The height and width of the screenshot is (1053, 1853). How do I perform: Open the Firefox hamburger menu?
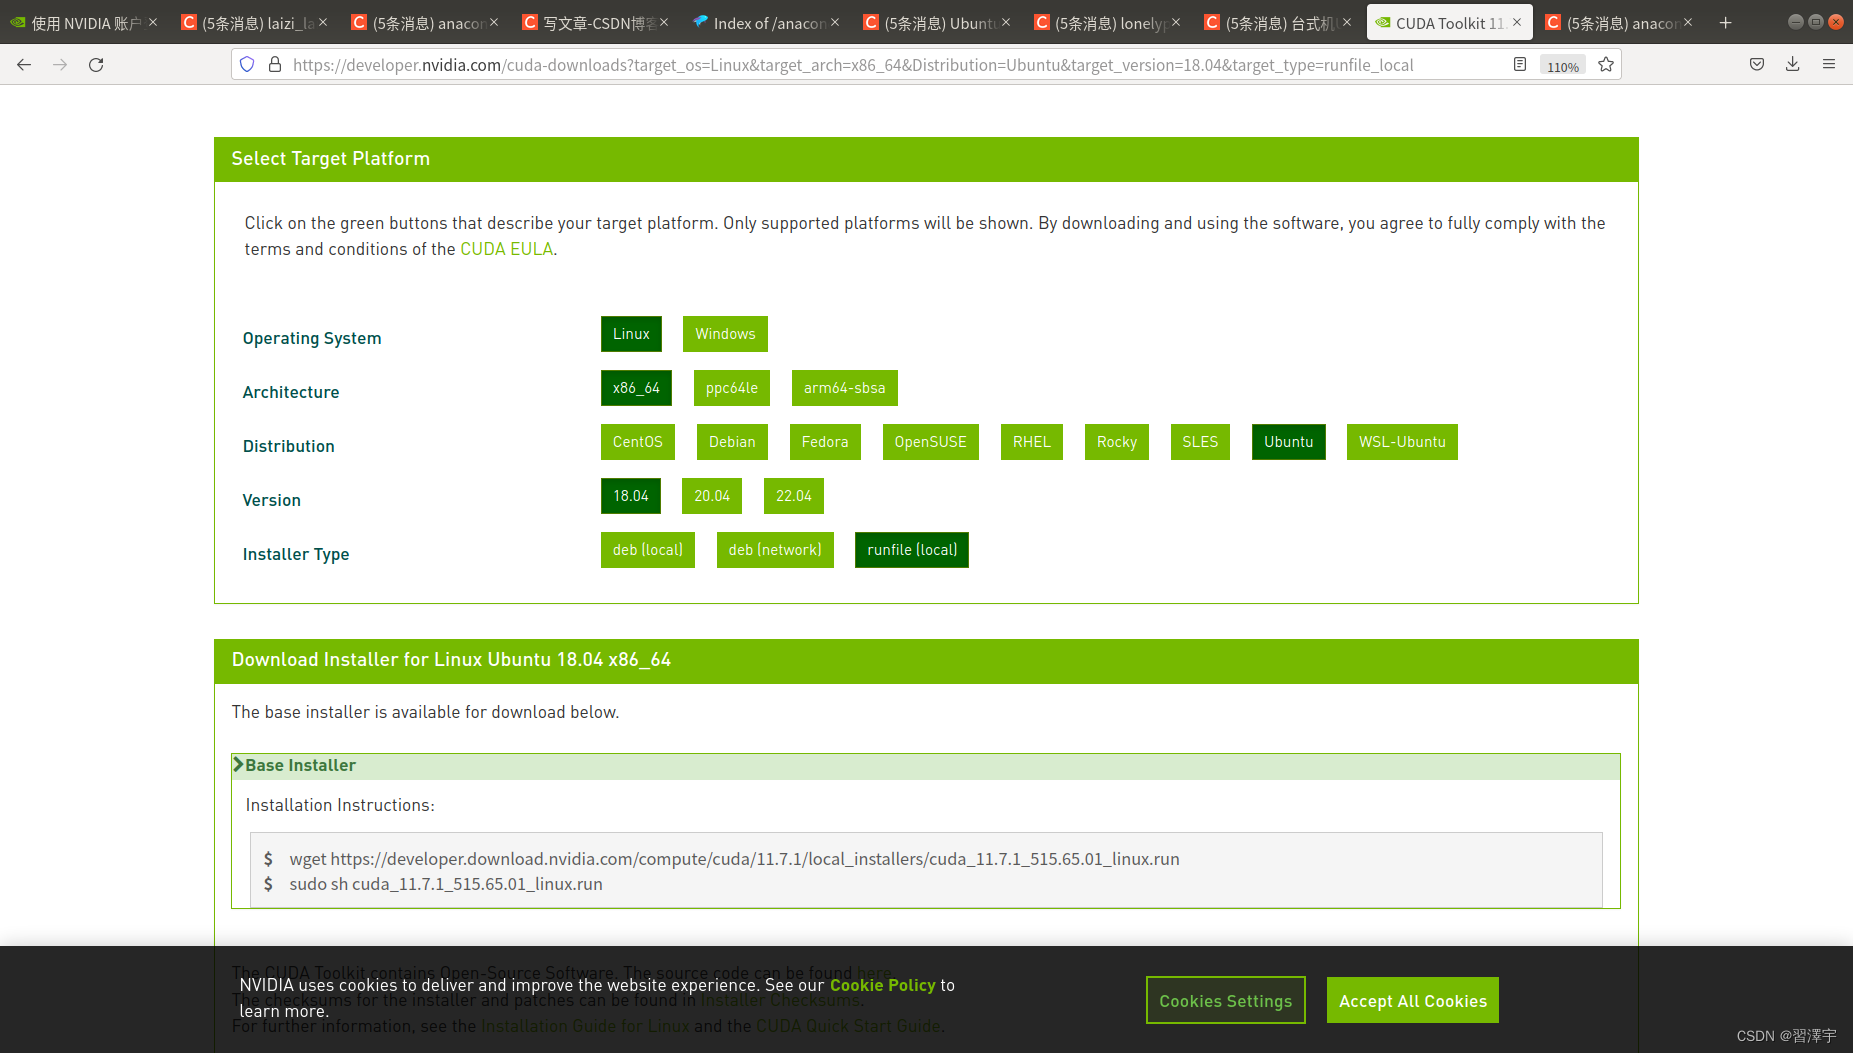coord(1829,65)
